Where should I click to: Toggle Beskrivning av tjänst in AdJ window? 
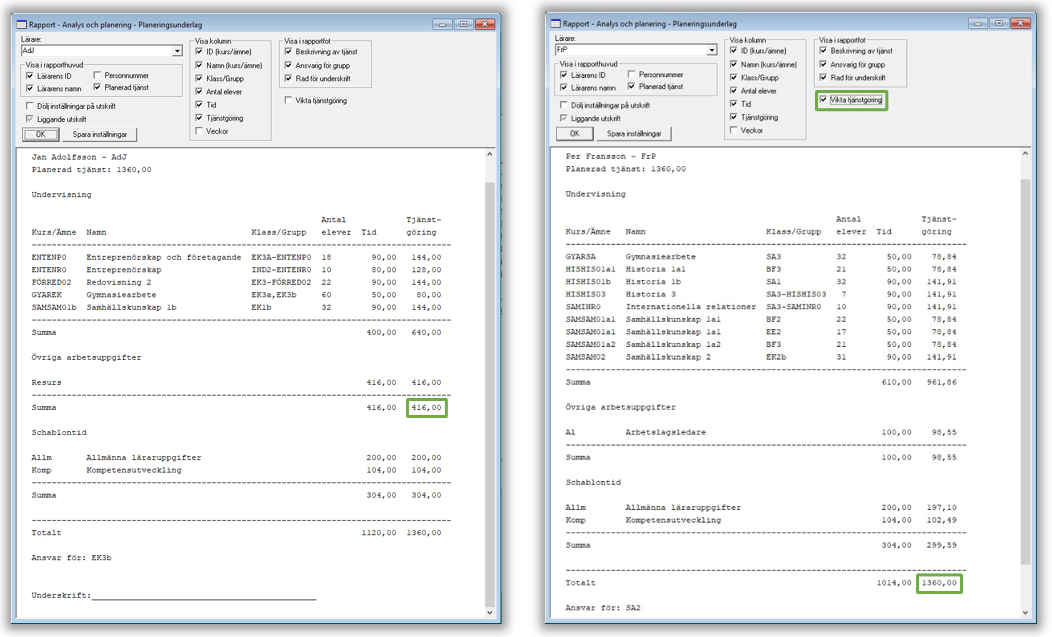pos(288,52)
